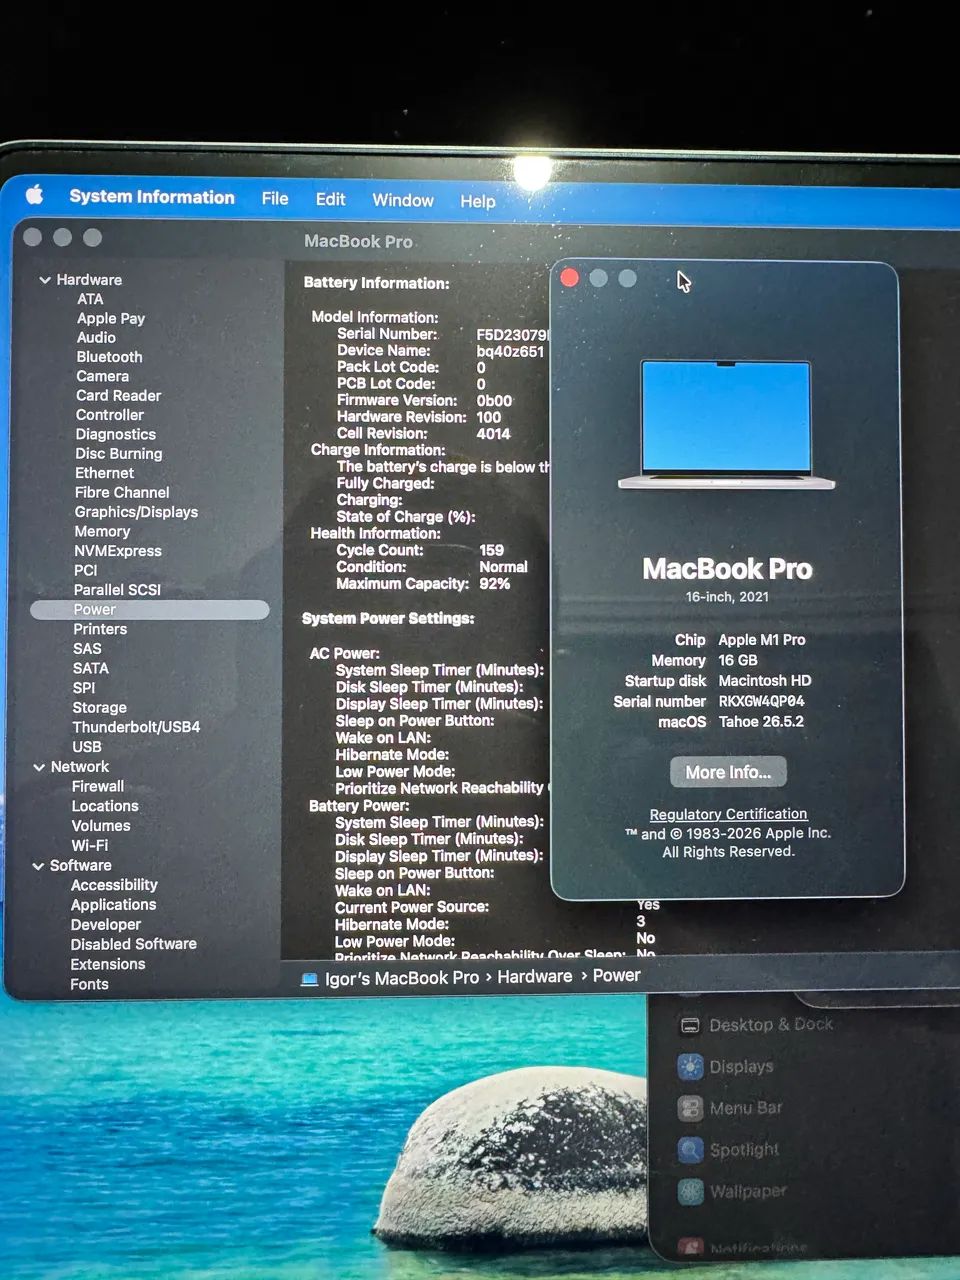
Task: Click the computer icon in path bar
Action: coord(310,979)
